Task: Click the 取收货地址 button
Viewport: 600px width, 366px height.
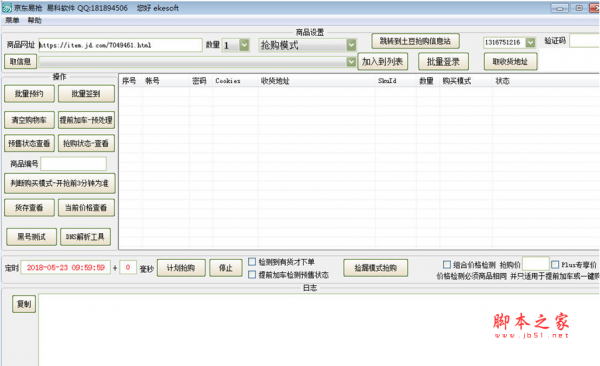Action: [x=510, y=62]
